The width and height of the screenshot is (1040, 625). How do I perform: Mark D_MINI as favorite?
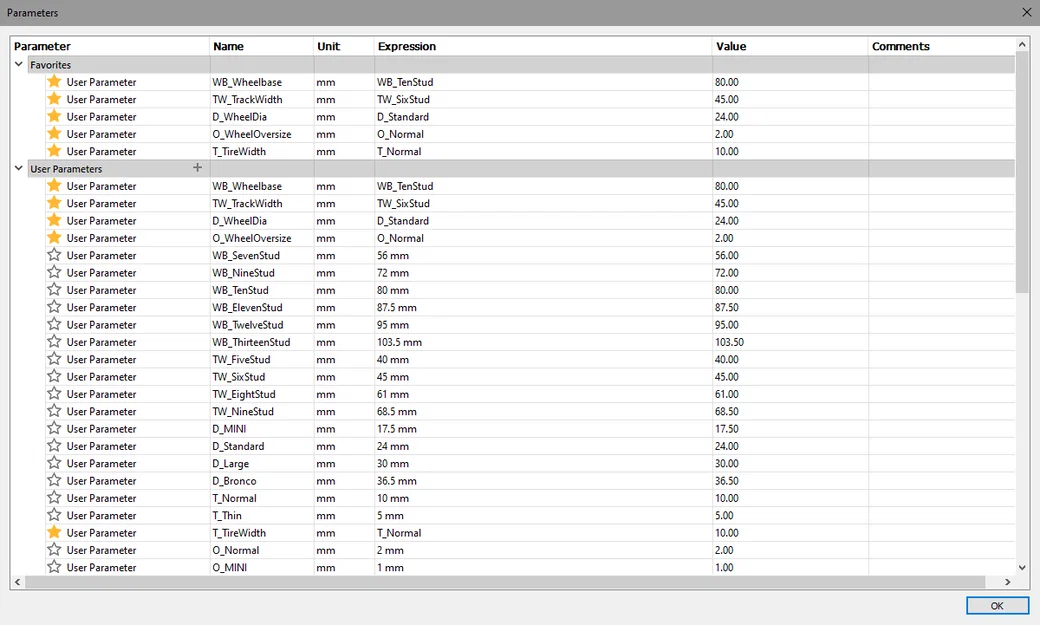click(x=54, y=428)
